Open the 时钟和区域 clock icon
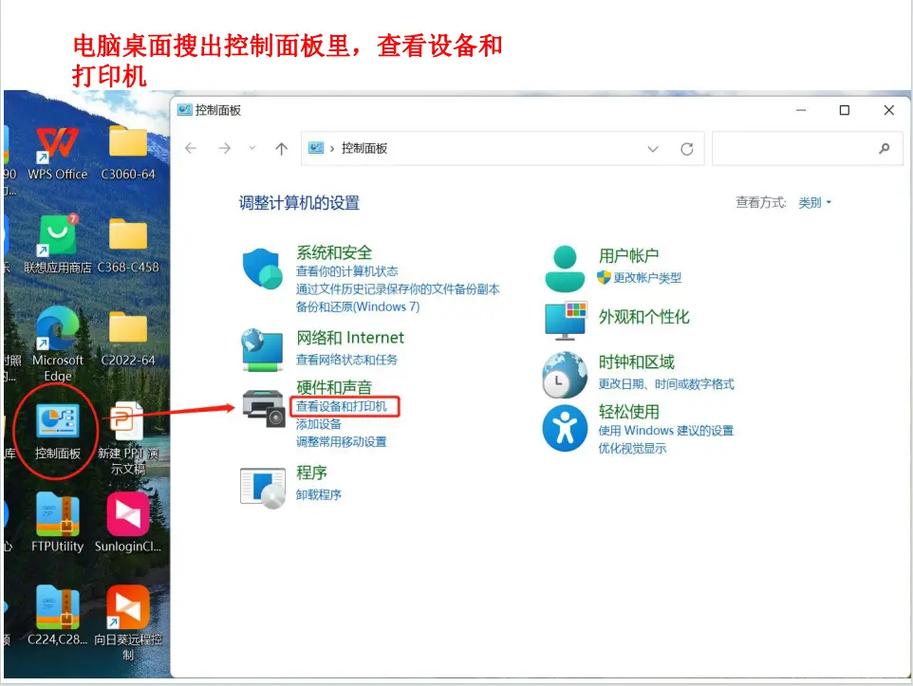Screen dimensions: 913x686 (566, 374)
